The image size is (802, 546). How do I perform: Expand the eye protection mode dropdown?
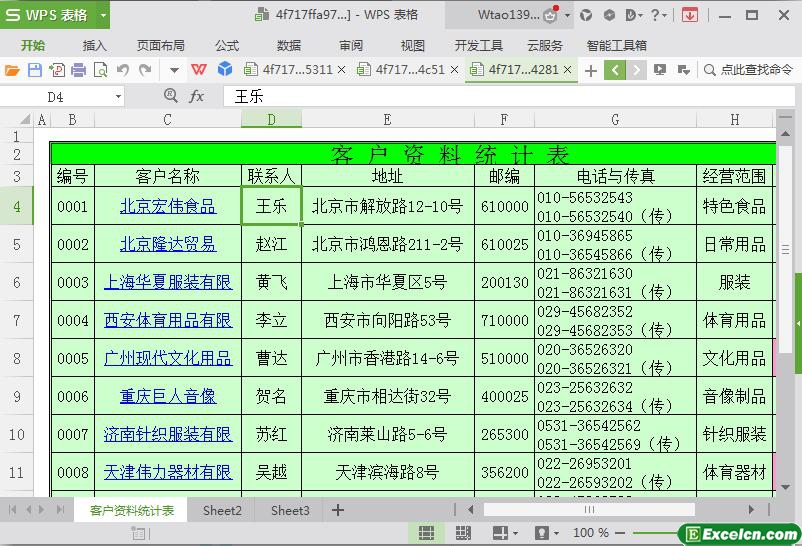[x=556, y=534]
